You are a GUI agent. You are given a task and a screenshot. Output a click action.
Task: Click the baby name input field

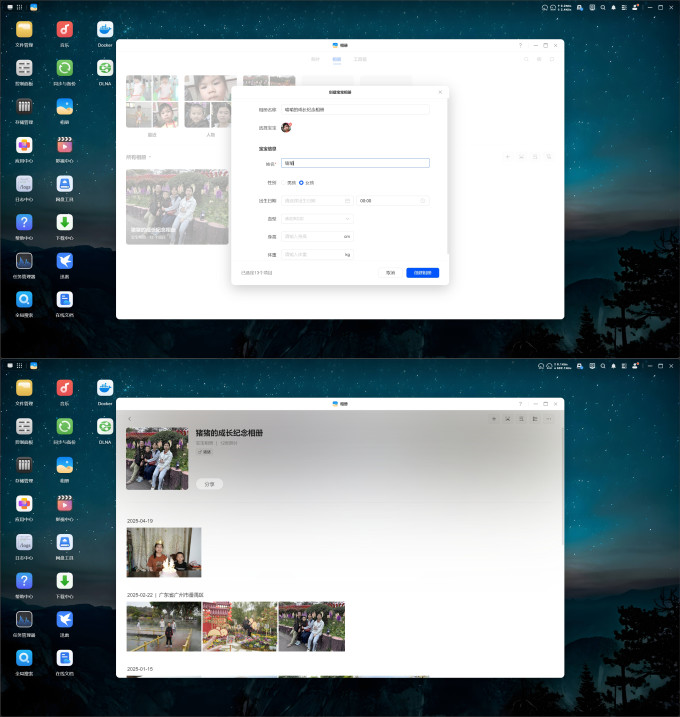(355, 163)
